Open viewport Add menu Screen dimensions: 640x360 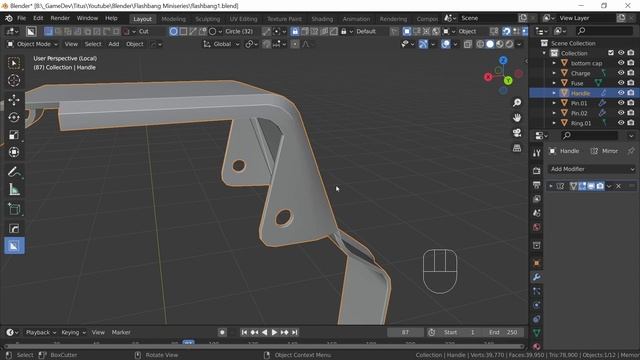(114, 44)
